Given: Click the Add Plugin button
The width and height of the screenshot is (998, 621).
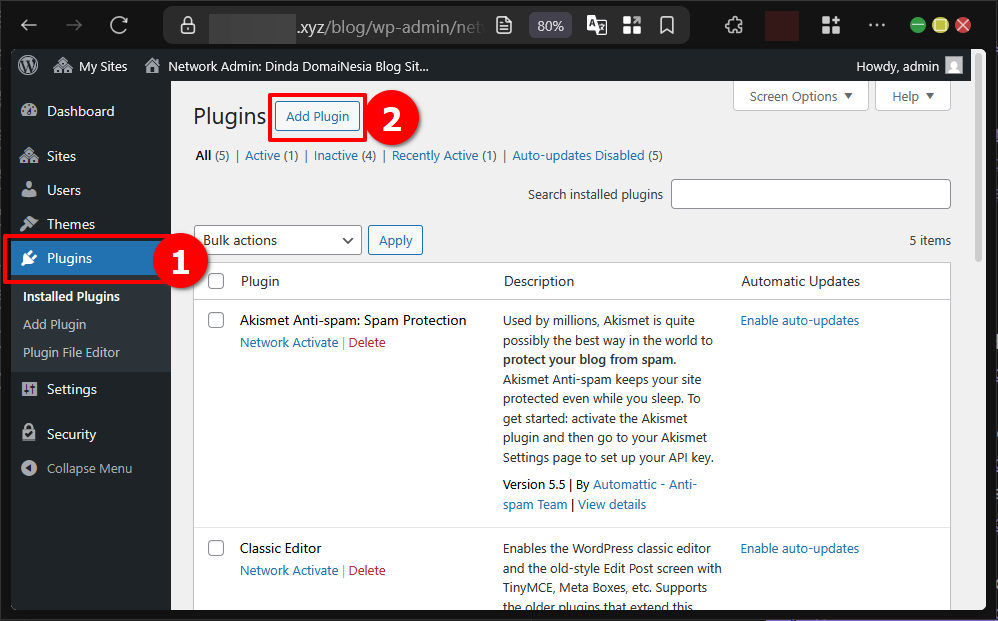Looking at the screenshot, I should (316, 115).
